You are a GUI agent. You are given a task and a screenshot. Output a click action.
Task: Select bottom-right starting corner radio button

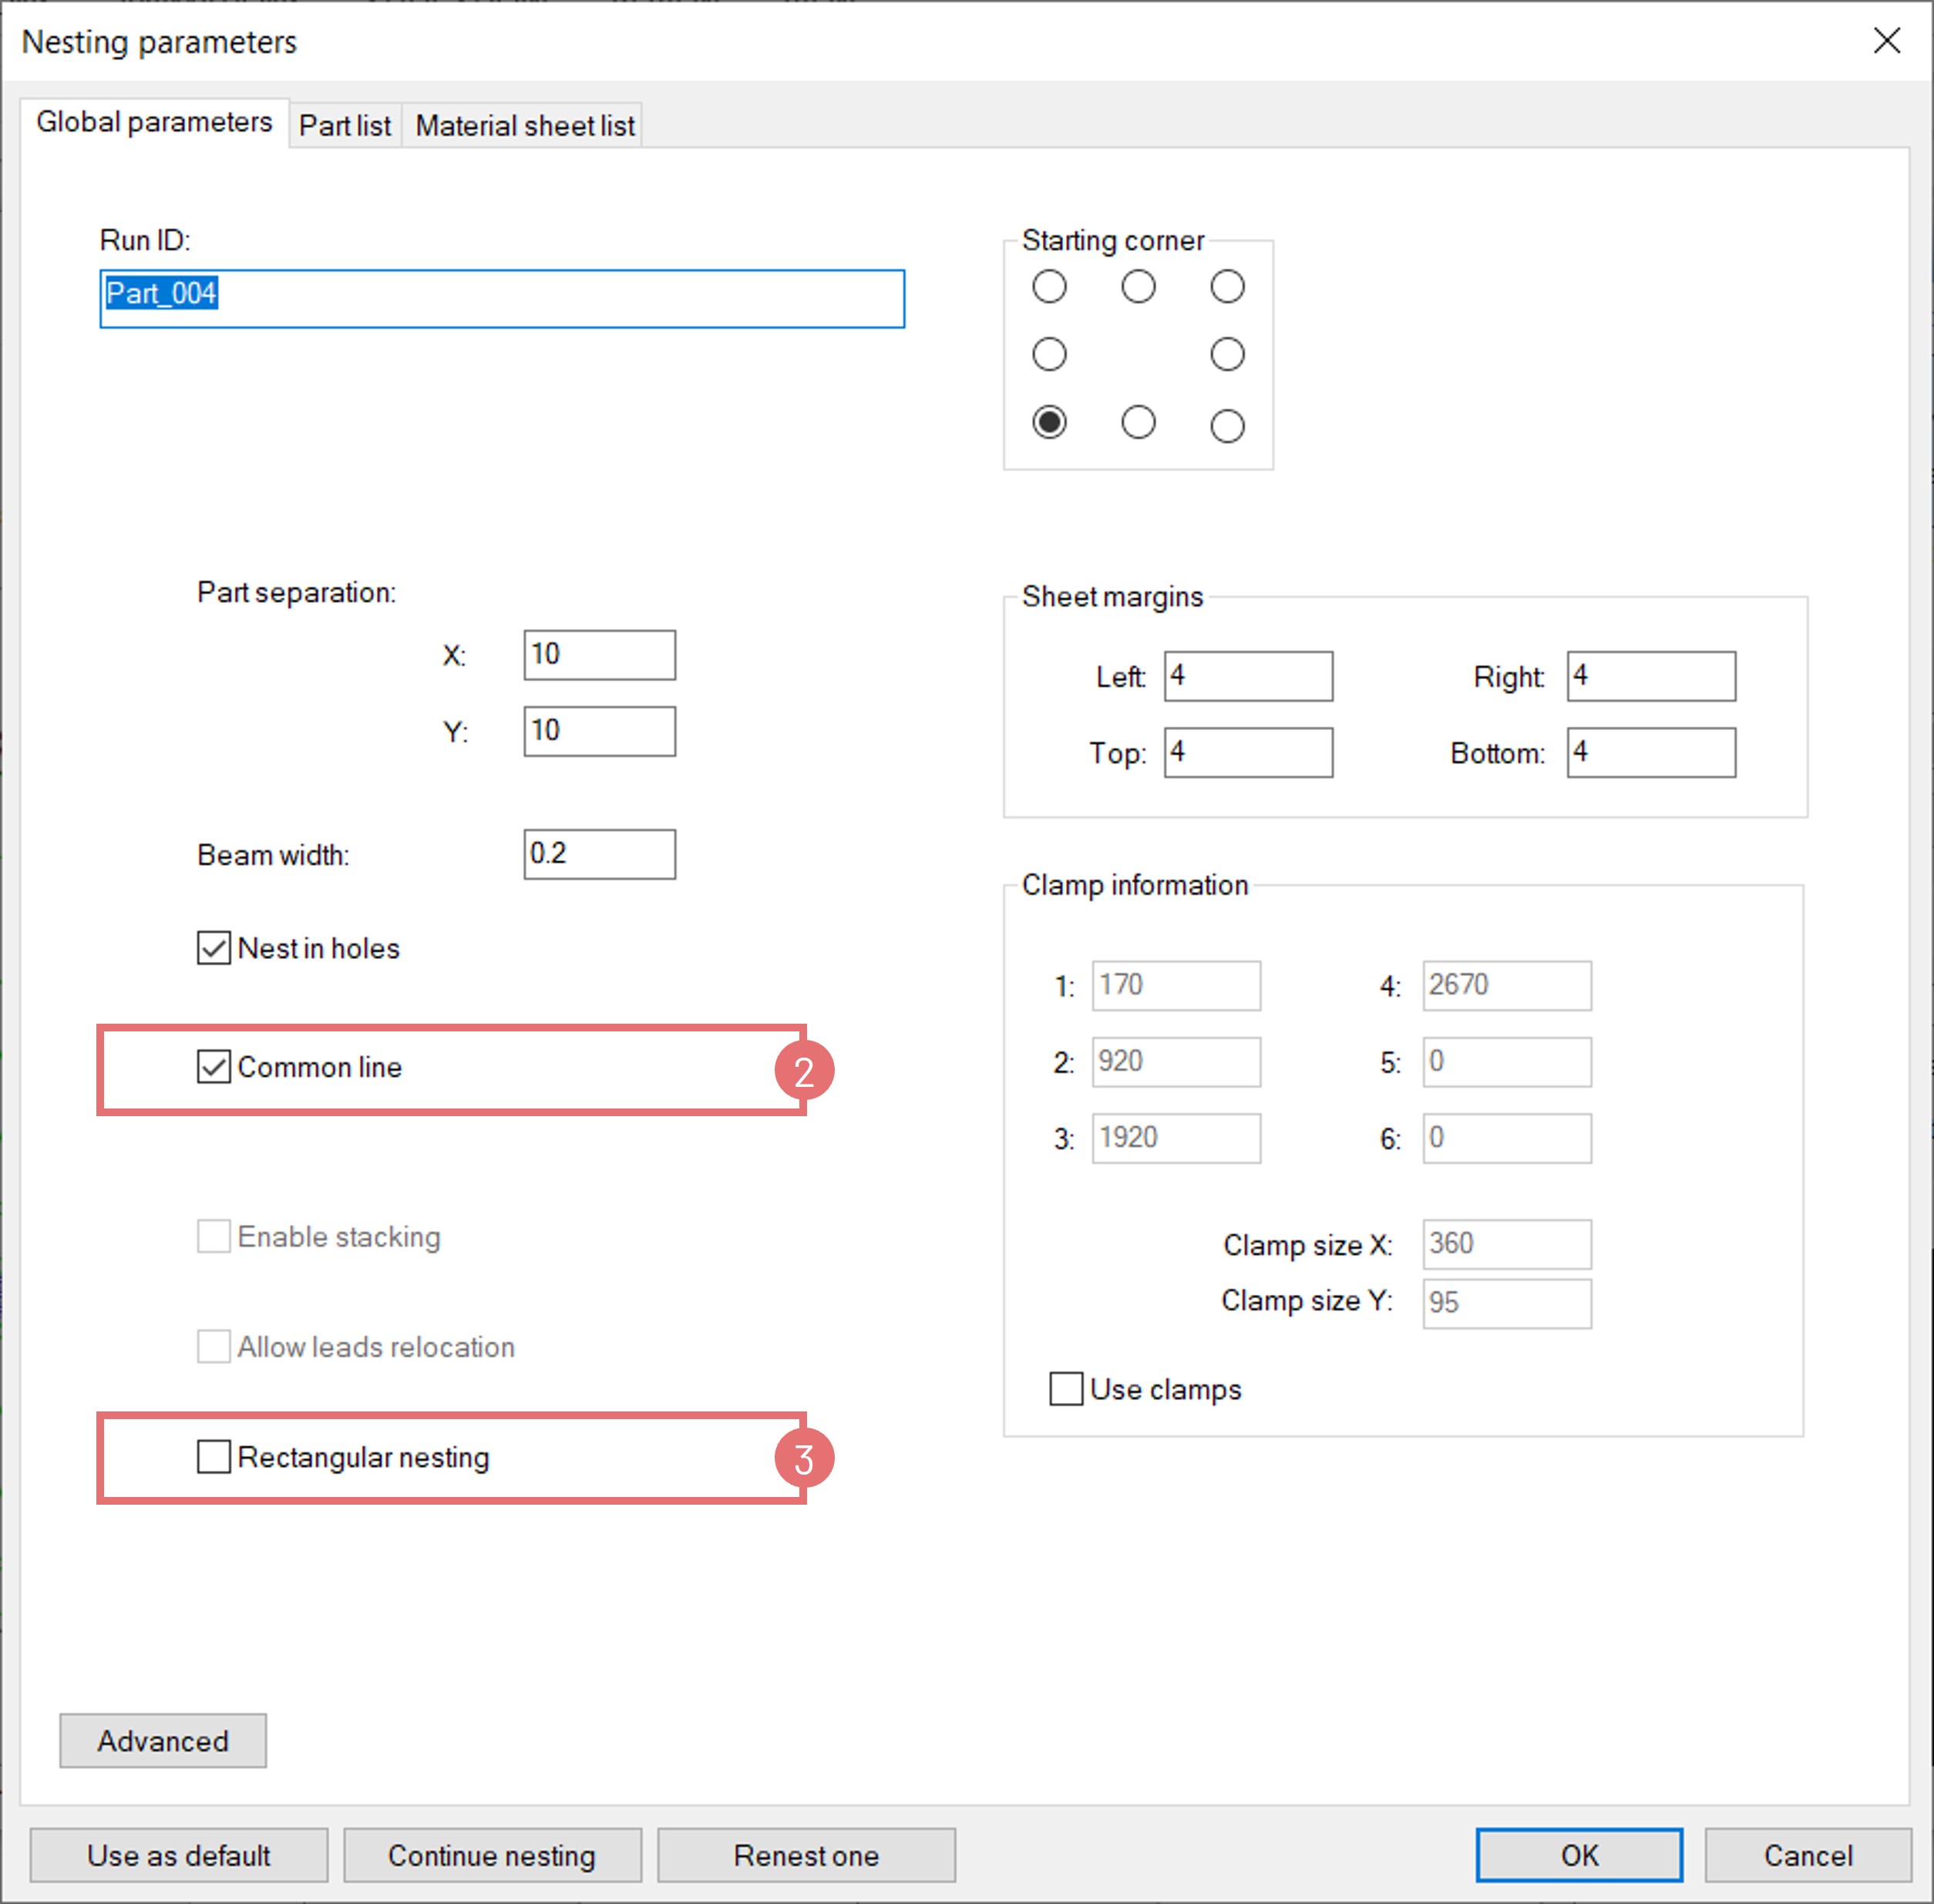tap(1227, 426)
